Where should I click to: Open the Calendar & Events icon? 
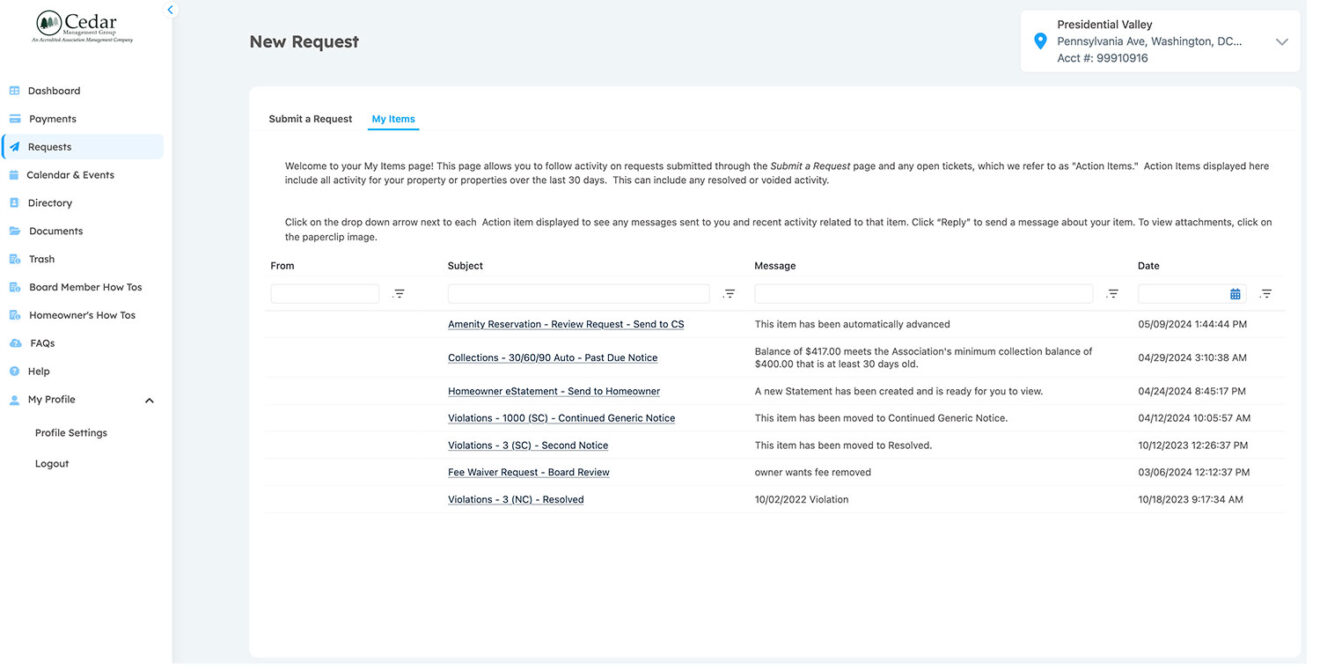(14, 175)
